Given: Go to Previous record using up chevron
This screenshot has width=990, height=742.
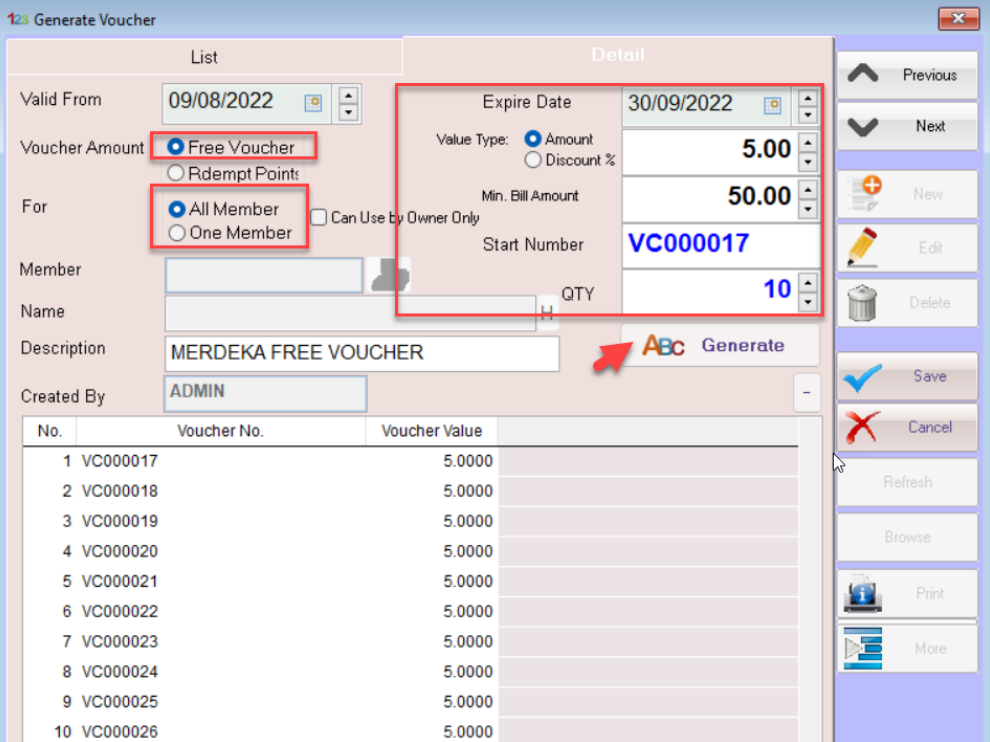Looking at the screenshot, I should [863, 75].
